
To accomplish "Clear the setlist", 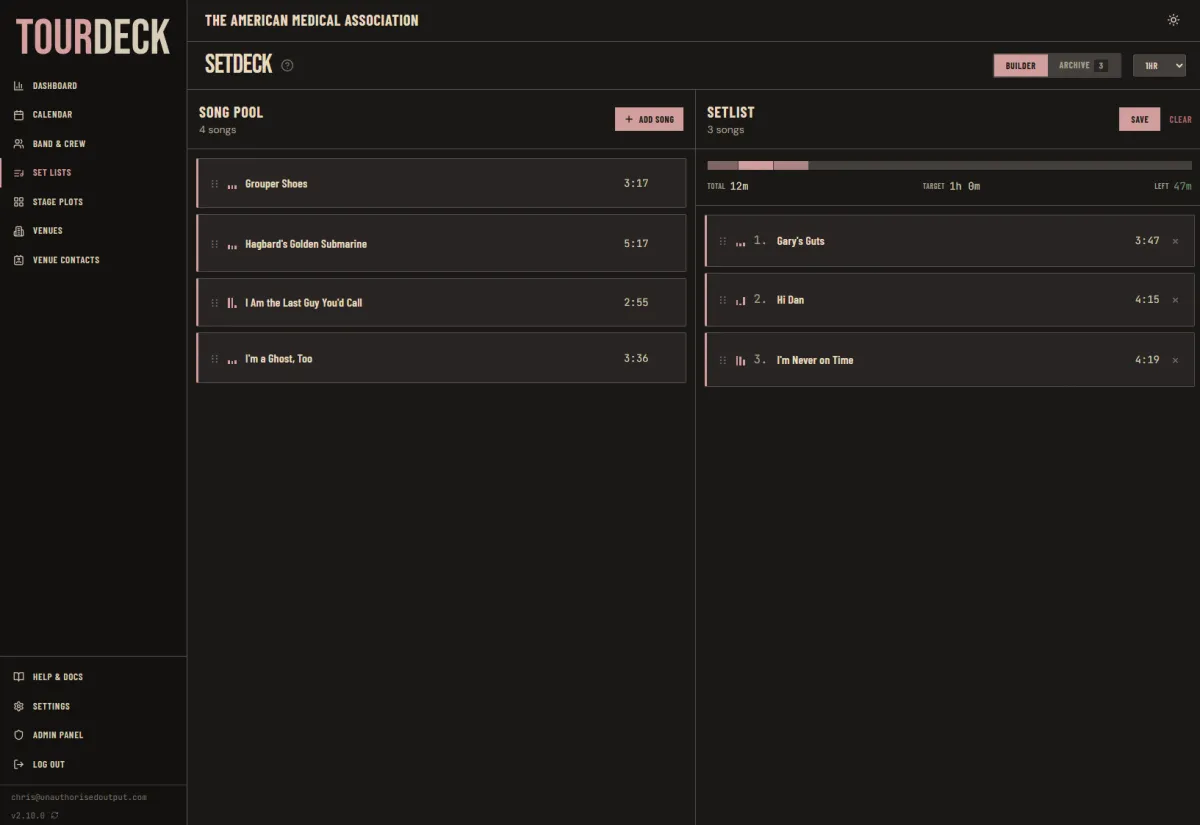I will click(1180, 118).
